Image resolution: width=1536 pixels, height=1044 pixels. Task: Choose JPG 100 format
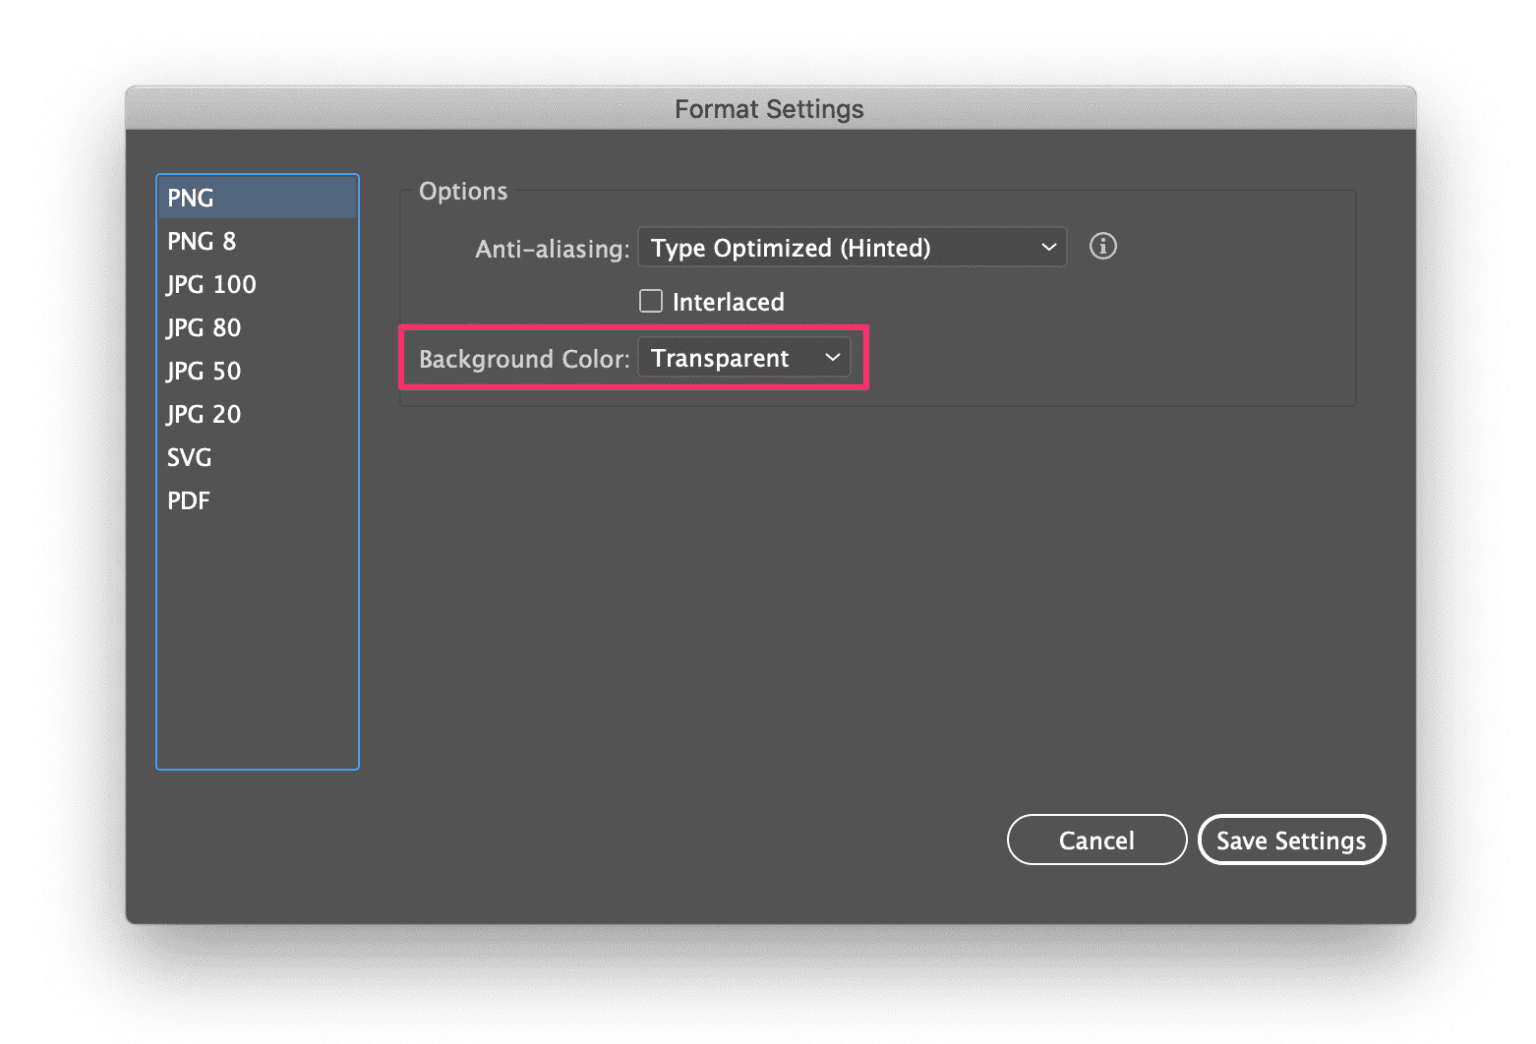coord(257,284)
